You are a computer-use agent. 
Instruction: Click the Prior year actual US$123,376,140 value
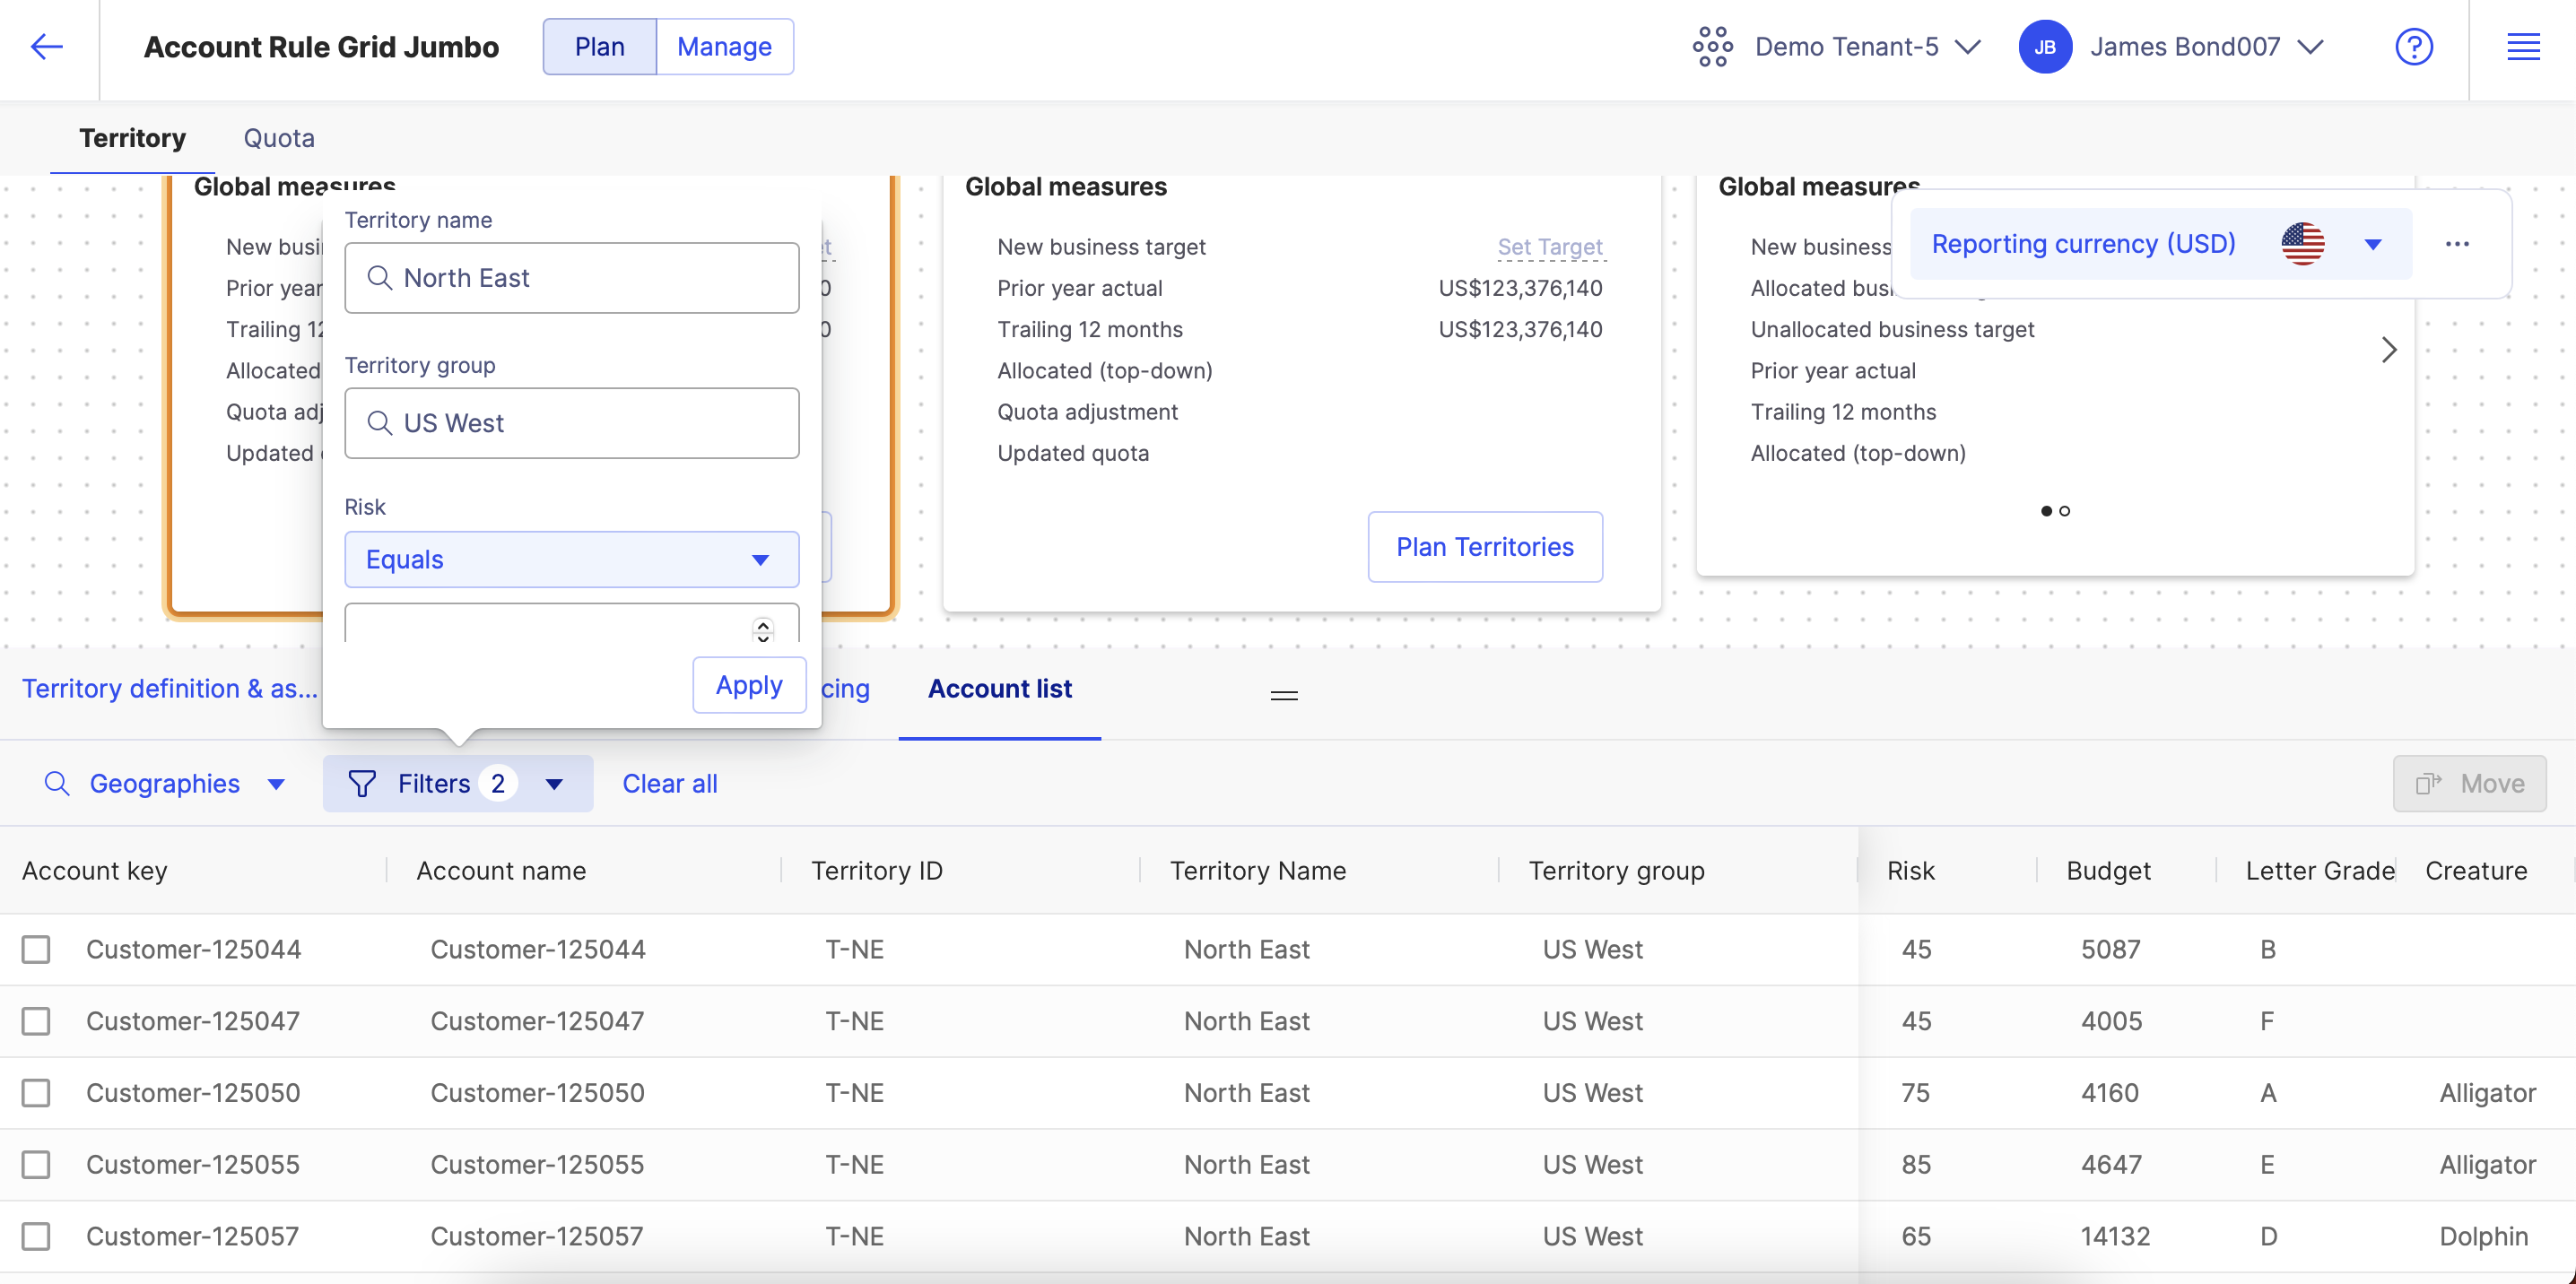click(x=1520, y=288)
